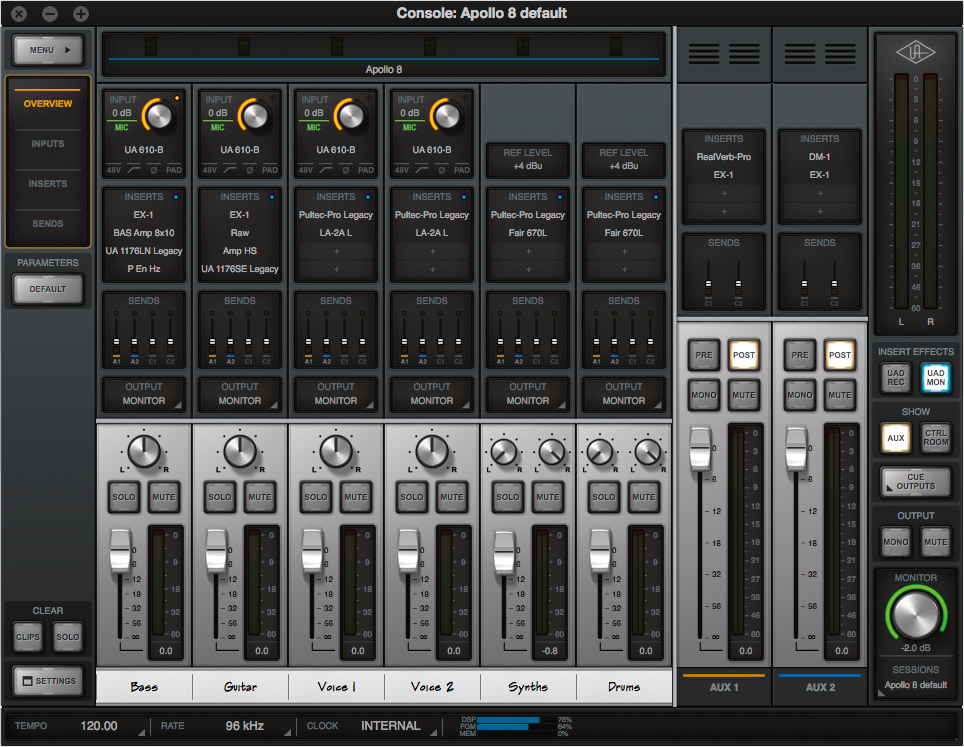Click the Bass input gain knob

pos(158,116)
